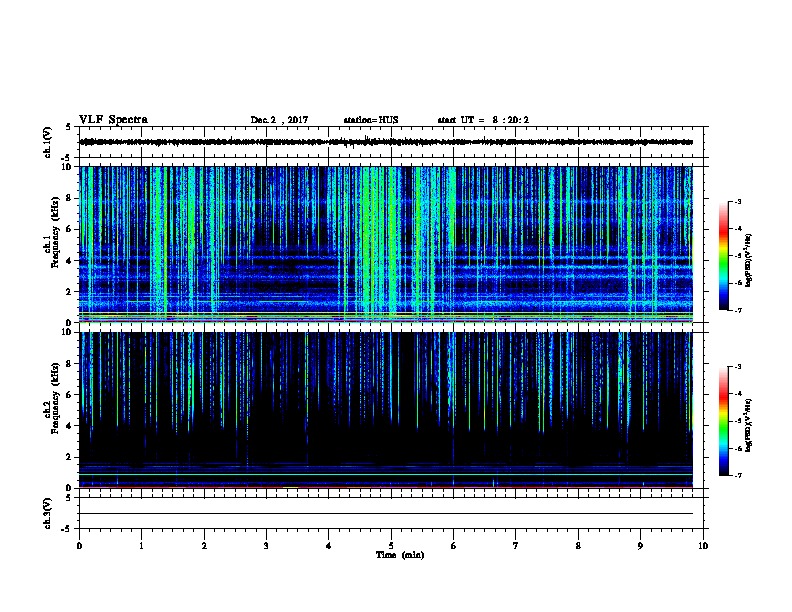Click time axis tick label "9"
792x612 pixels.
tap(640, 546)
